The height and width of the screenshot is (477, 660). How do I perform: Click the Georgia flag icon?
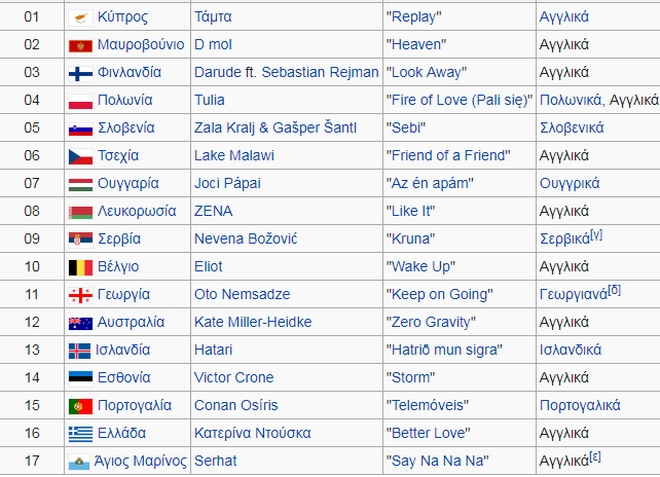(80, 295)
